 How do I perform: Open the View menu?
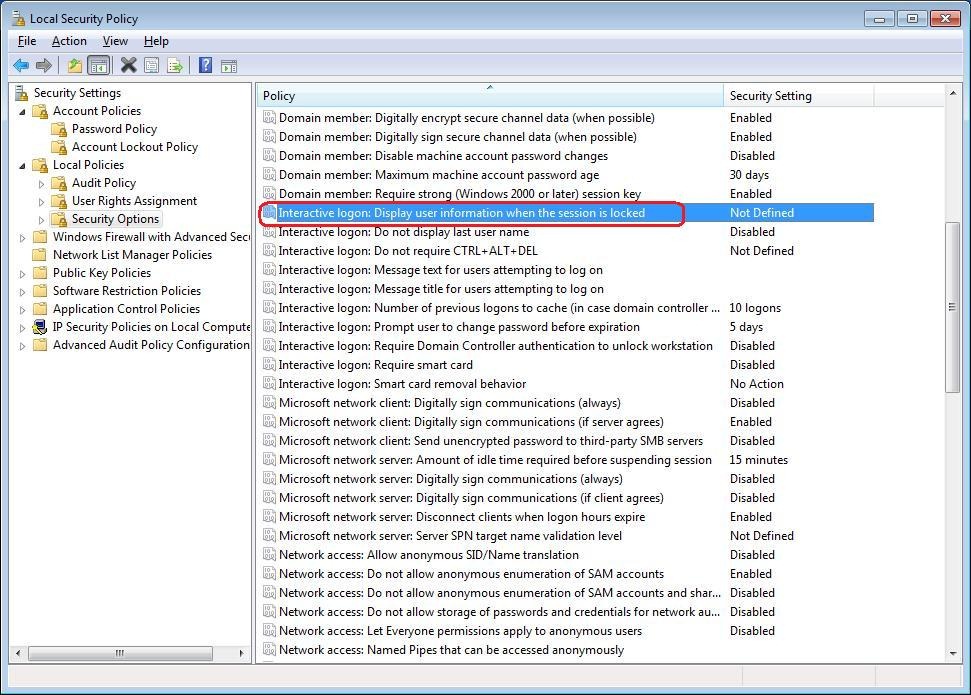click(x=115, y=41)
